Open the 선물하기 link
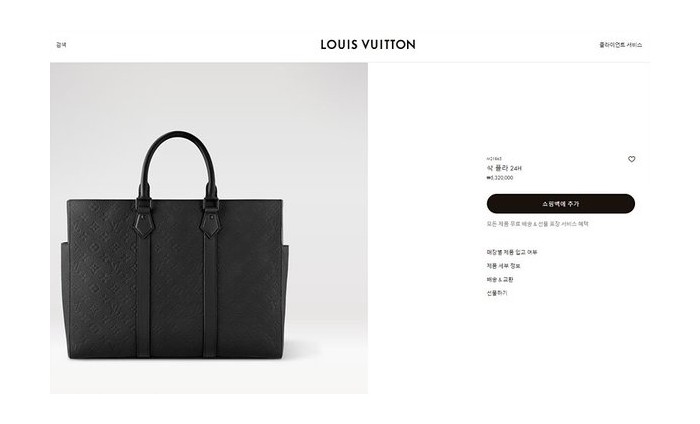Image resolution: width=700 pixels, height=424 pixels. click(497, 293)
